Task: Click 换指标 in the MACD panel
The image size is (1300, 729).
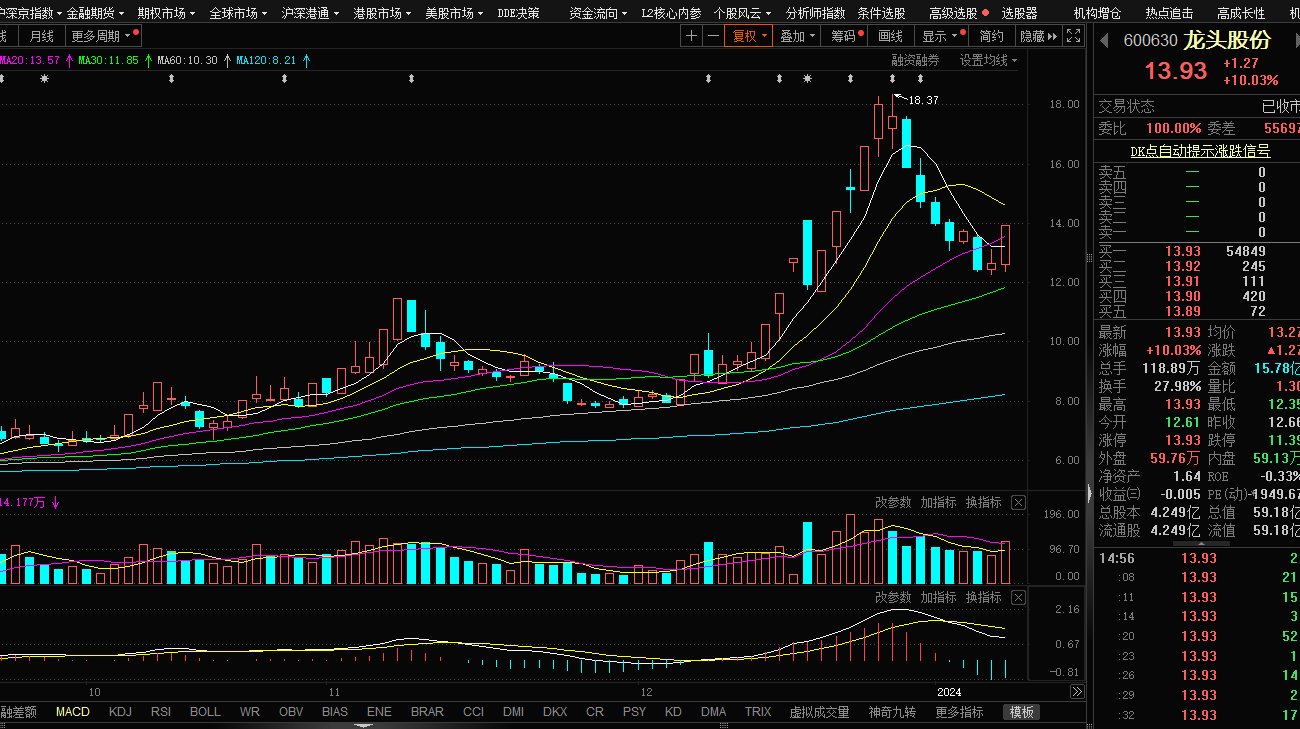Action: coord(983,597)
